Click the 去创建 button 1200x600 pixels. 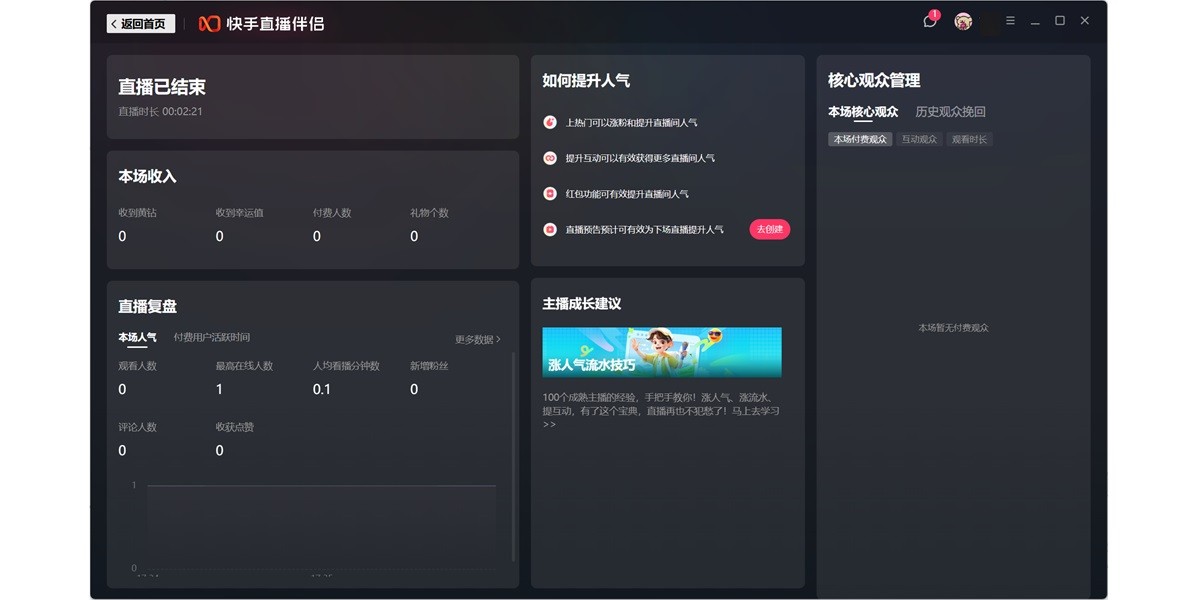(x=769, y=230)
